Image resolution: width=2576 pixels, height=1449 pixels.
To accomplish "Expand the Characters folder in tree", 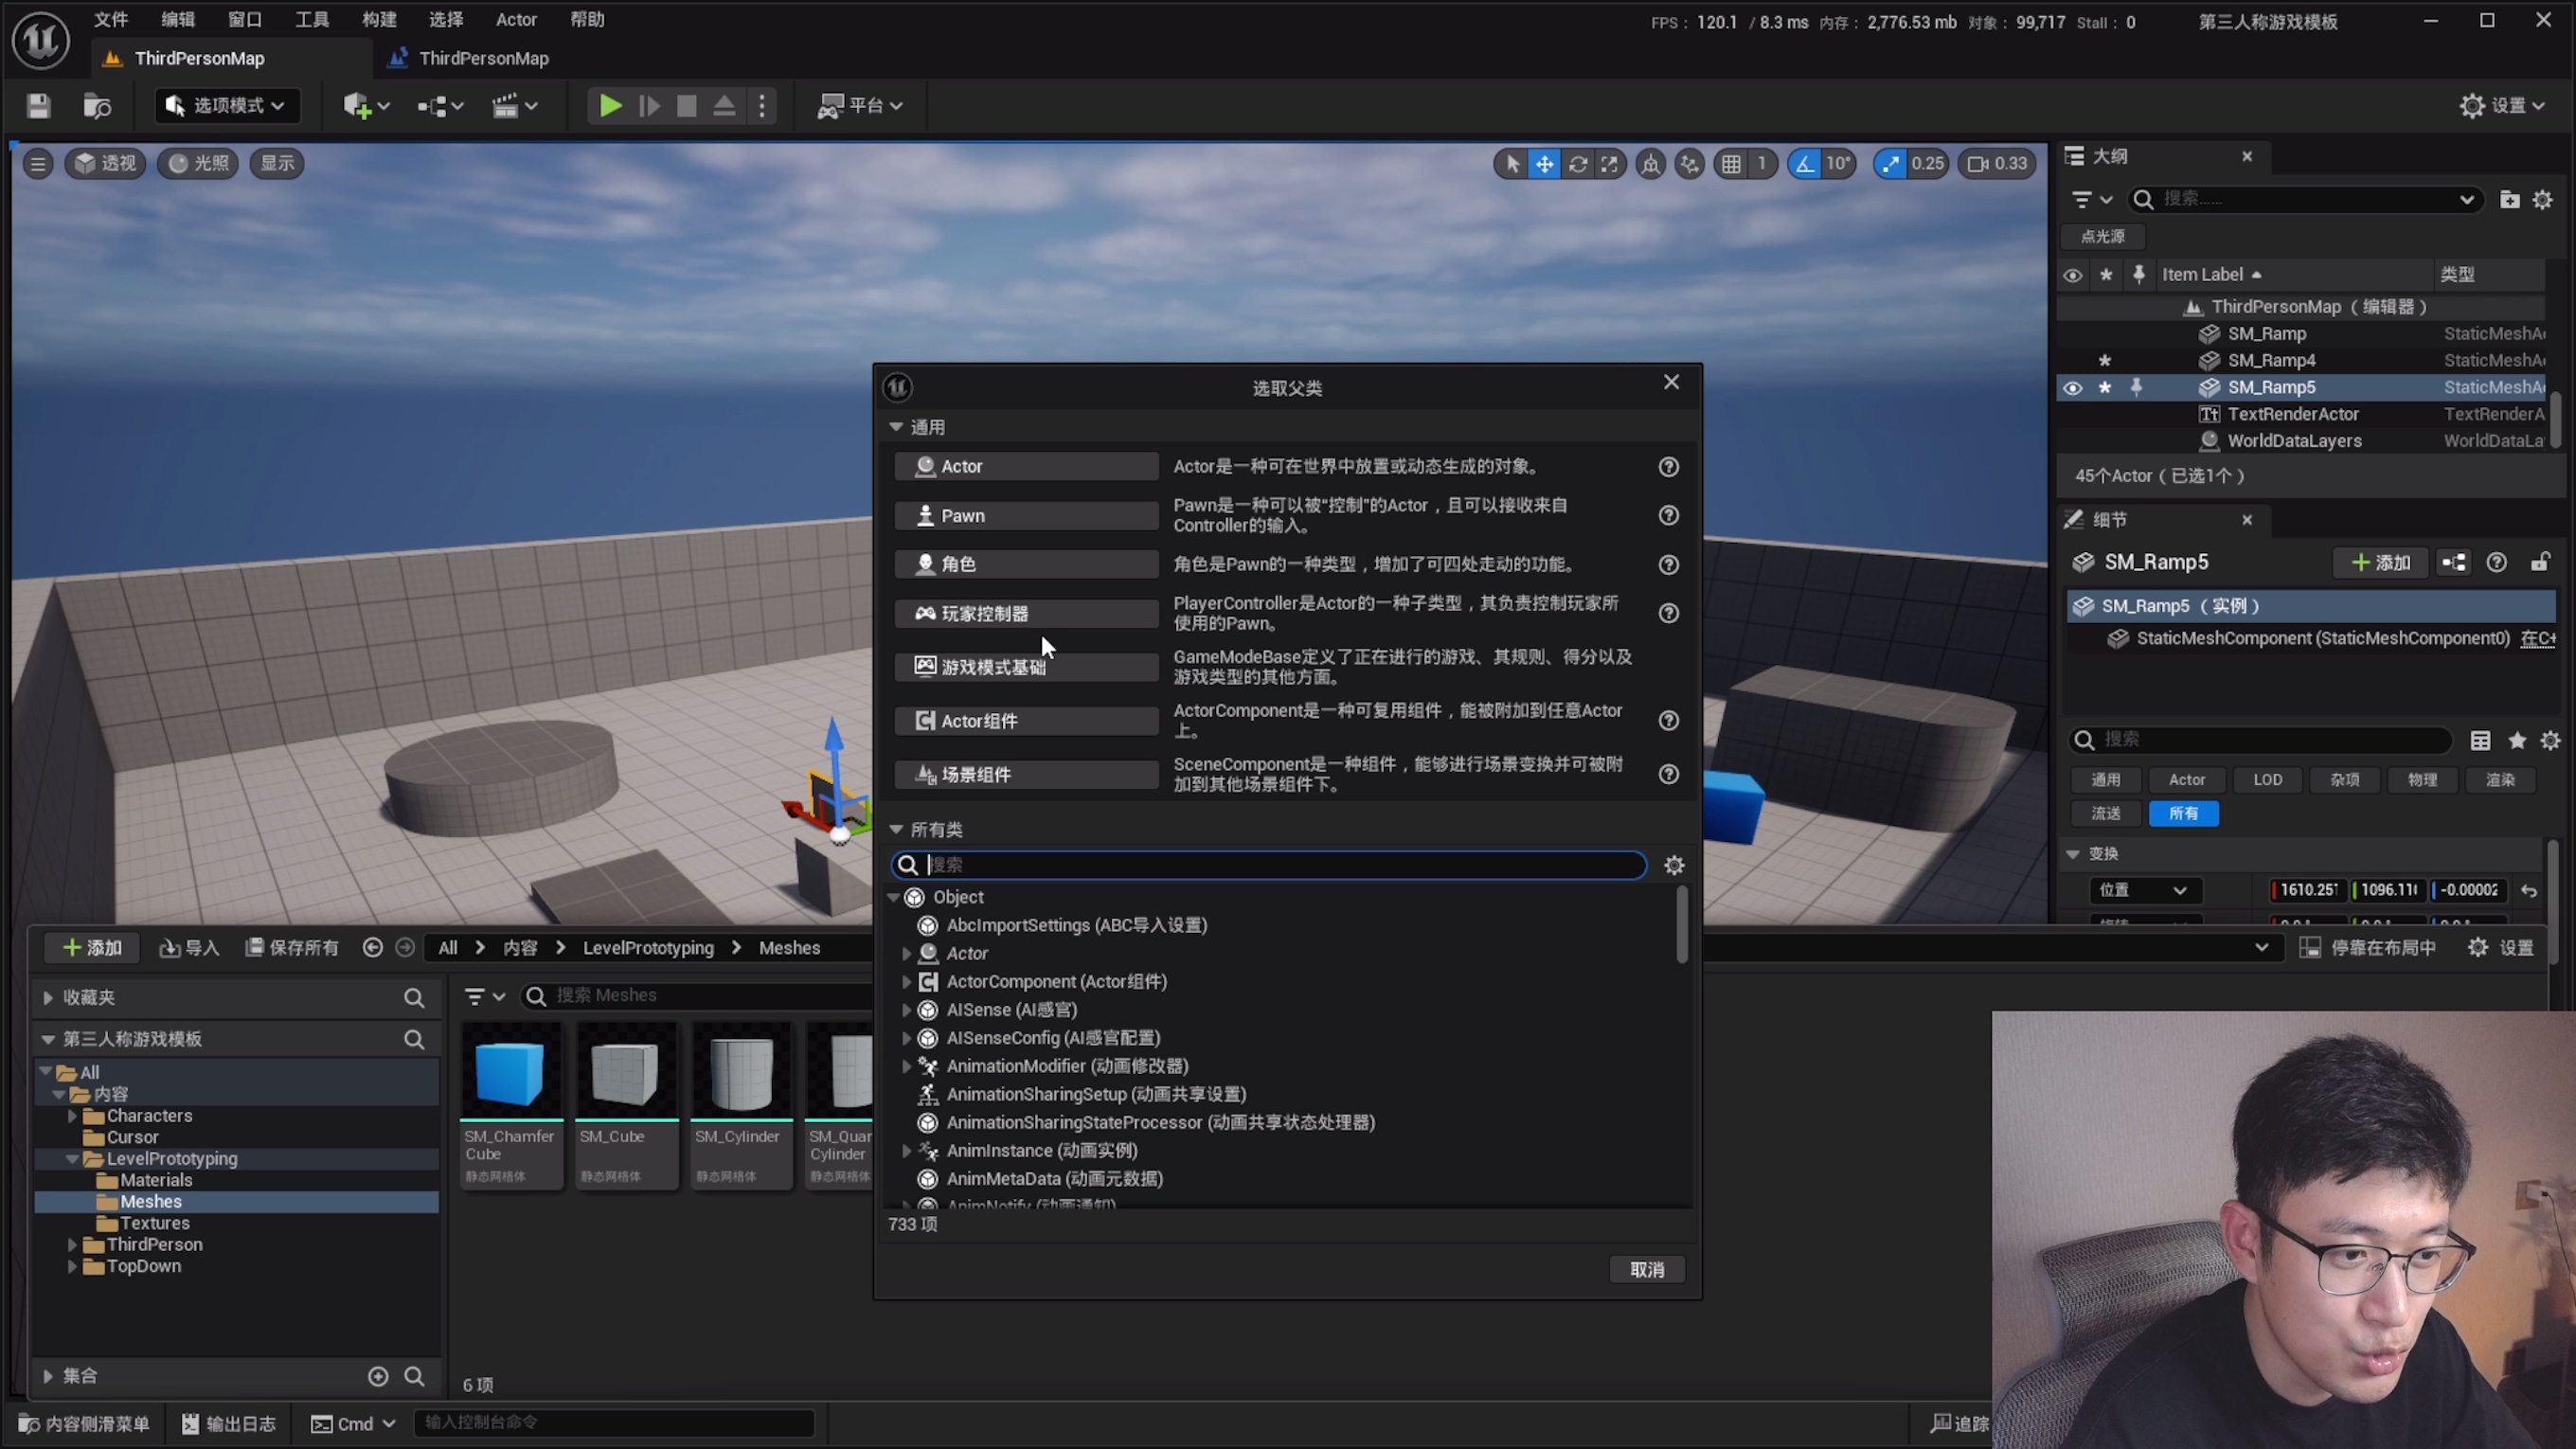I will [72, 1116].
